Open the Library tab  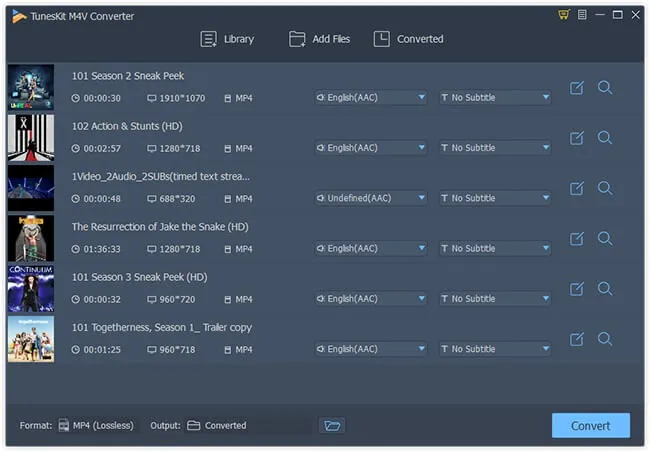pyautogui.click(x=227, y=39)
